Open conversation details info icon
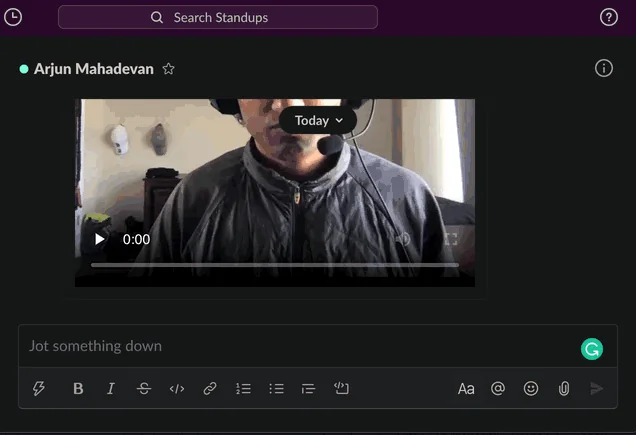The image size is (636, 435). click(604, 68)
